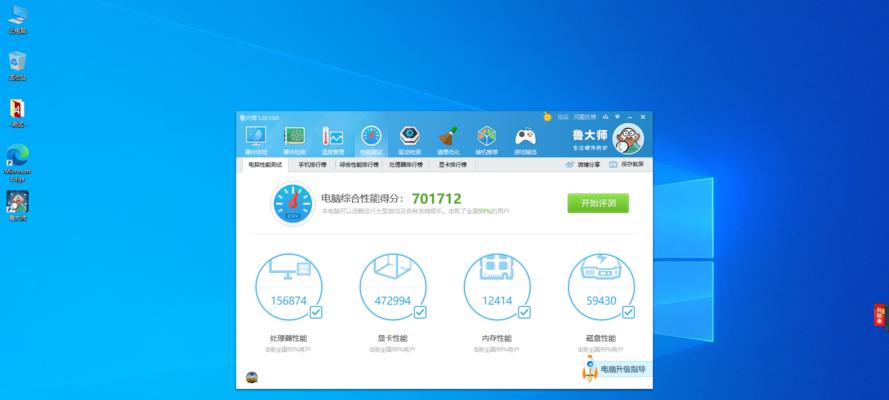The image size is (889, 400).
Task: Click the graphics card cube icon
Action: coord(393,266)
